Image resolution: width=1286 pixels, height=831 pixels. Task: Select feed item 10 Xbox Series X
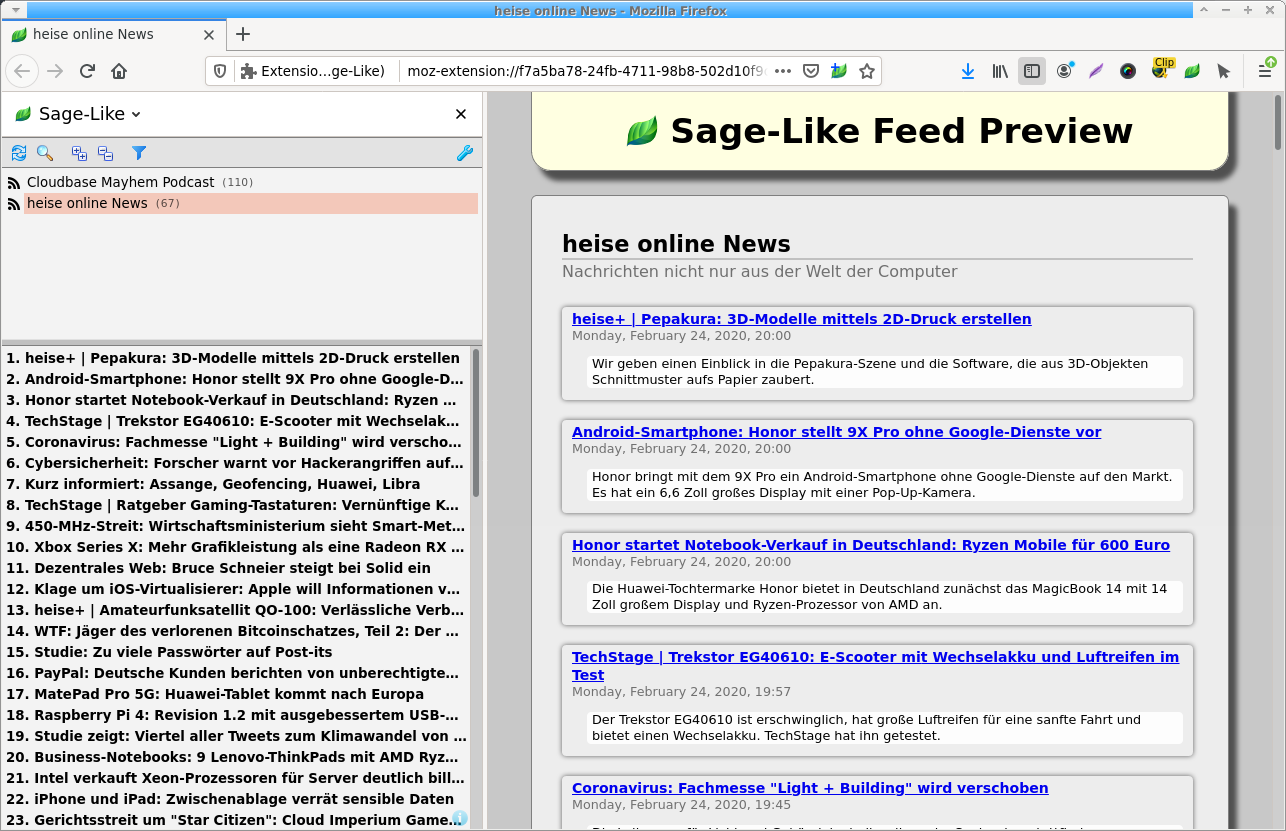[x=236, y=547]
